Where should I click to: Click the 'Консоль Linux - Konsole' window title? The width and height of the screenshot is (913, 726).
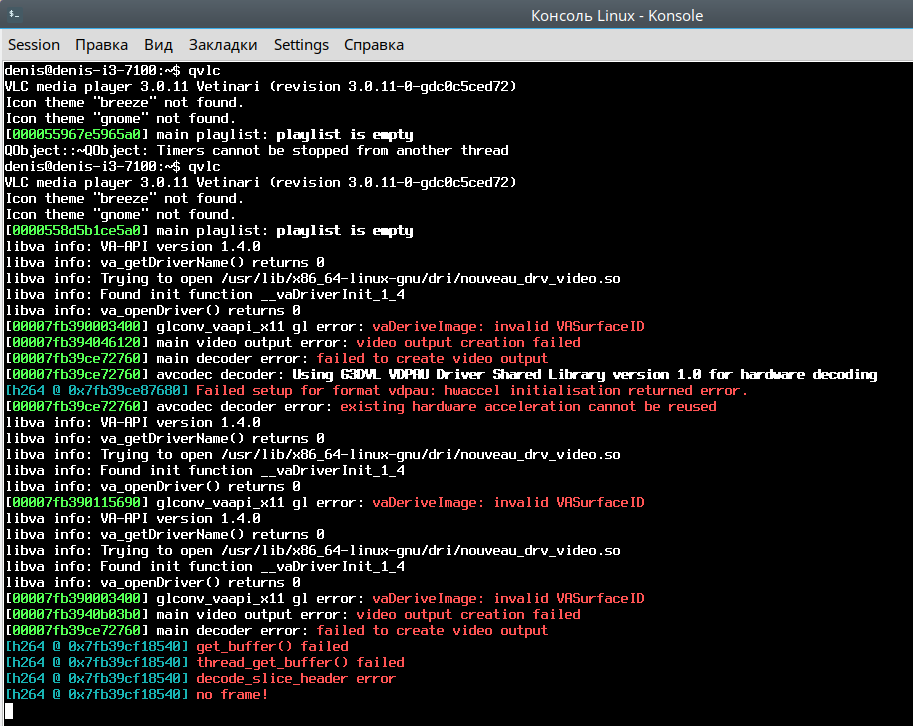pos(617,16)
